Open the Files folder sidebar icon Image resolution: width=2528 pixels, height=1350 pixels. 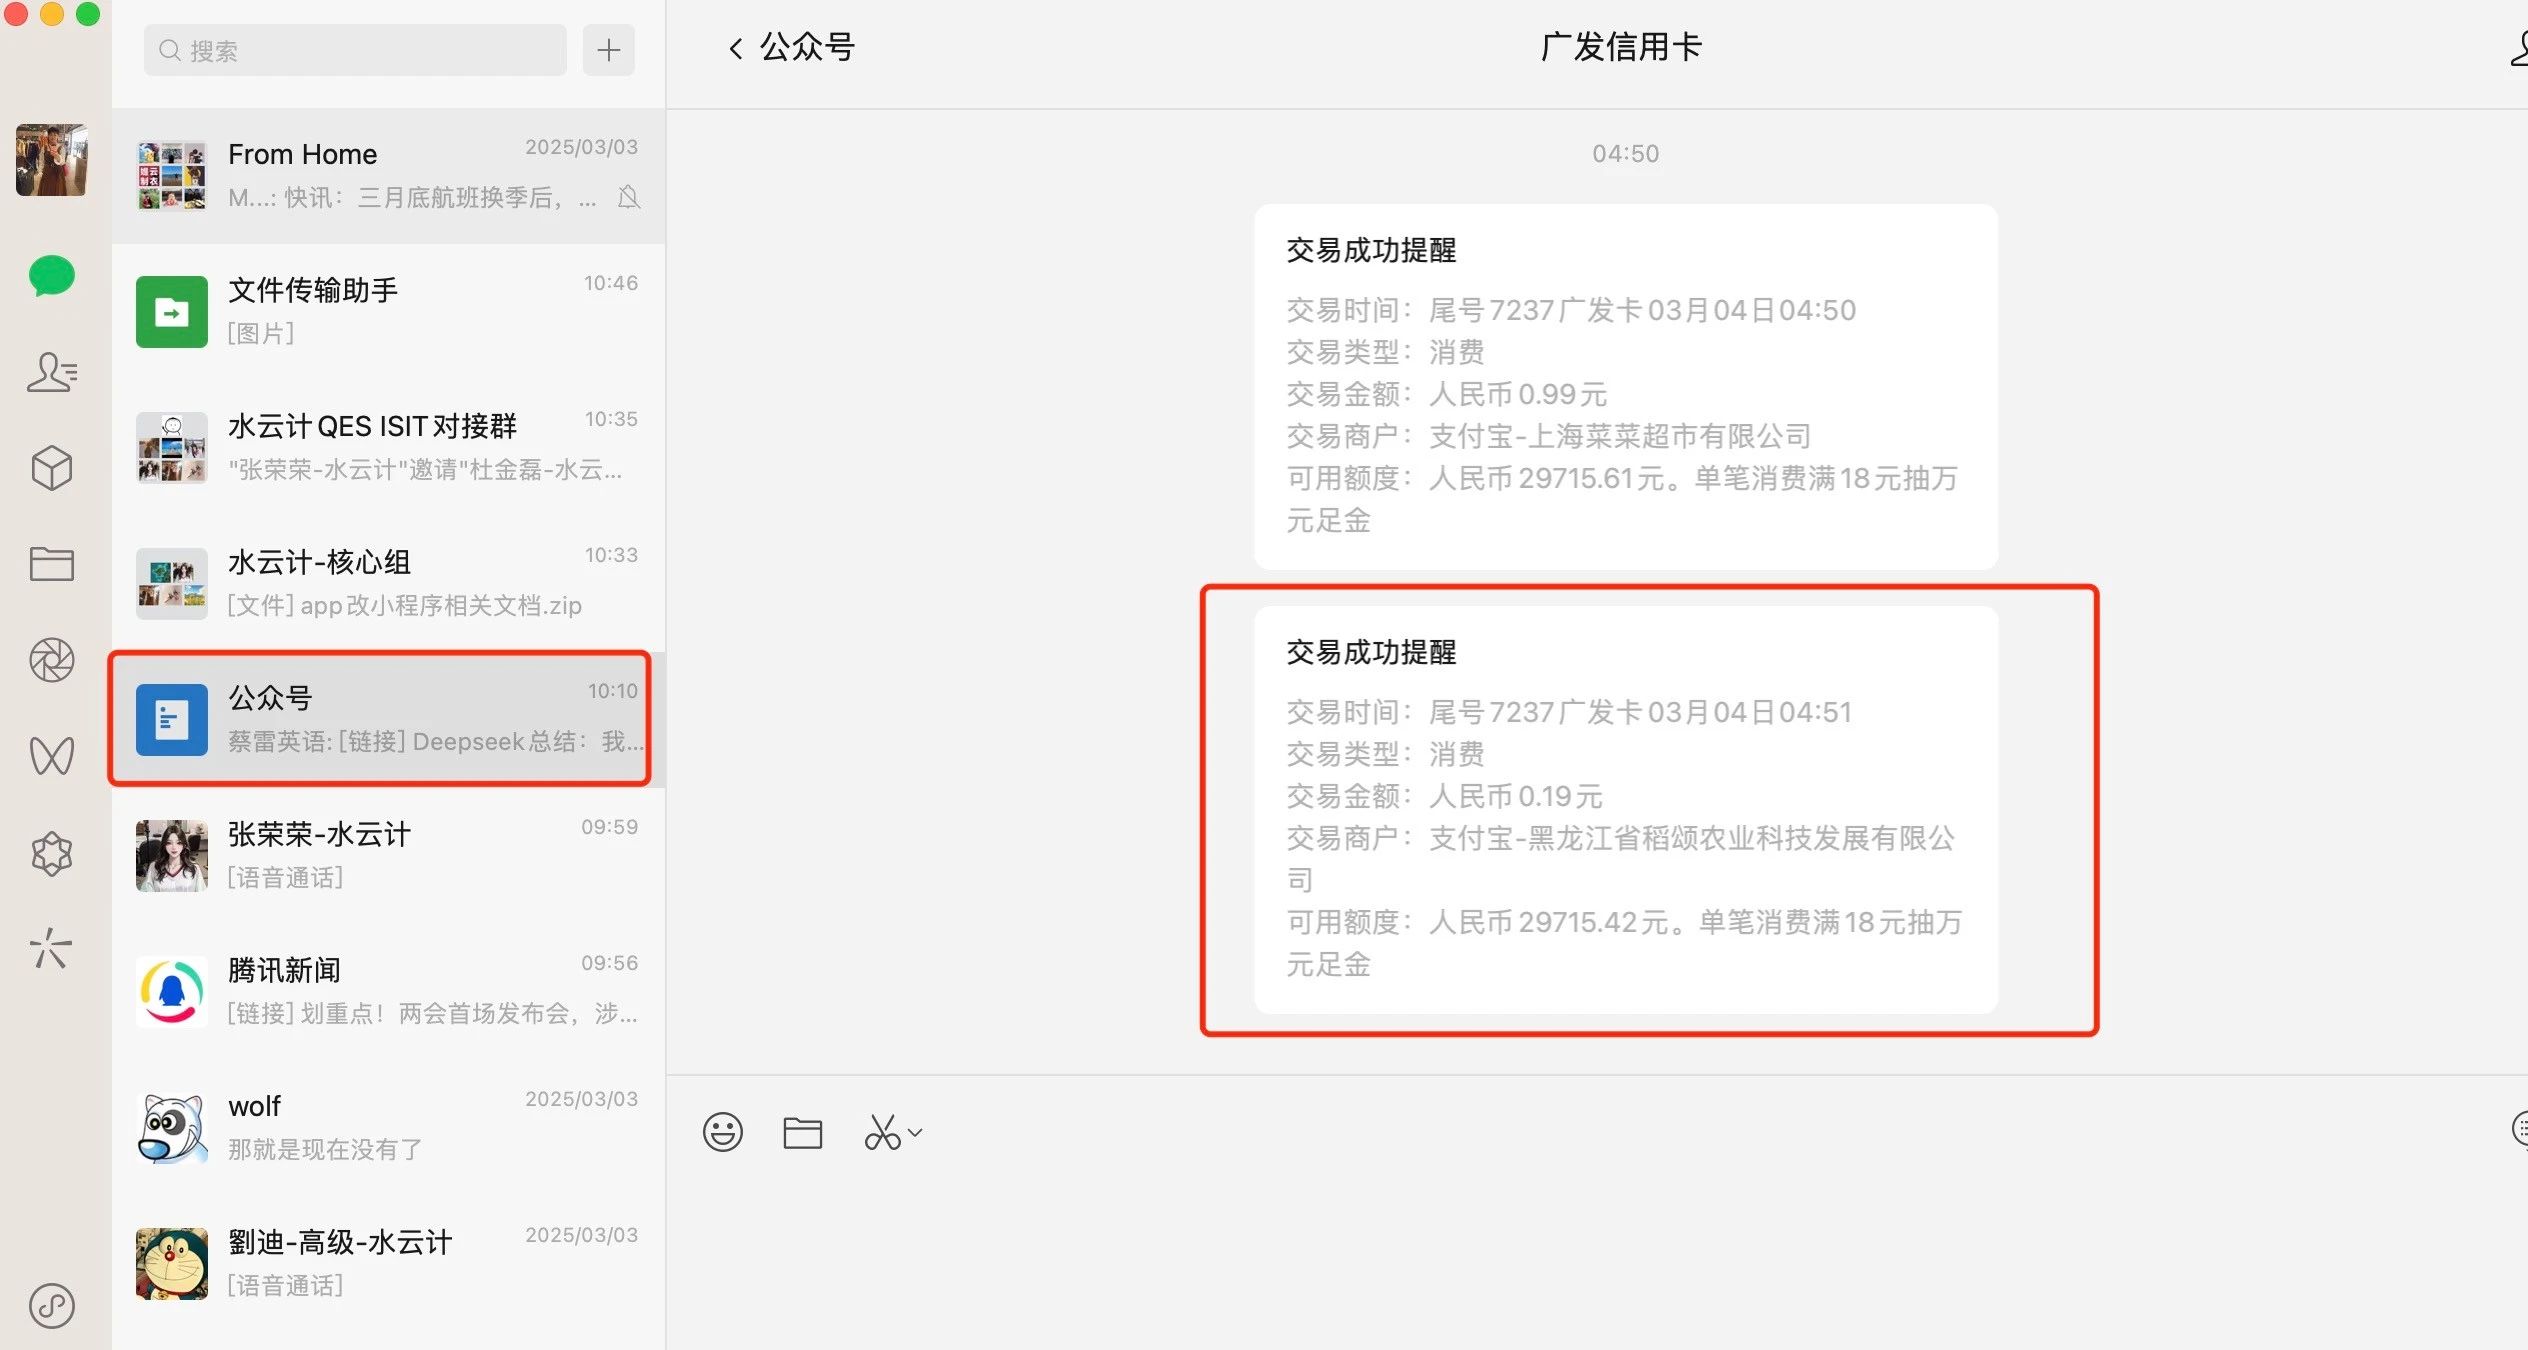[x=52, y=564]
